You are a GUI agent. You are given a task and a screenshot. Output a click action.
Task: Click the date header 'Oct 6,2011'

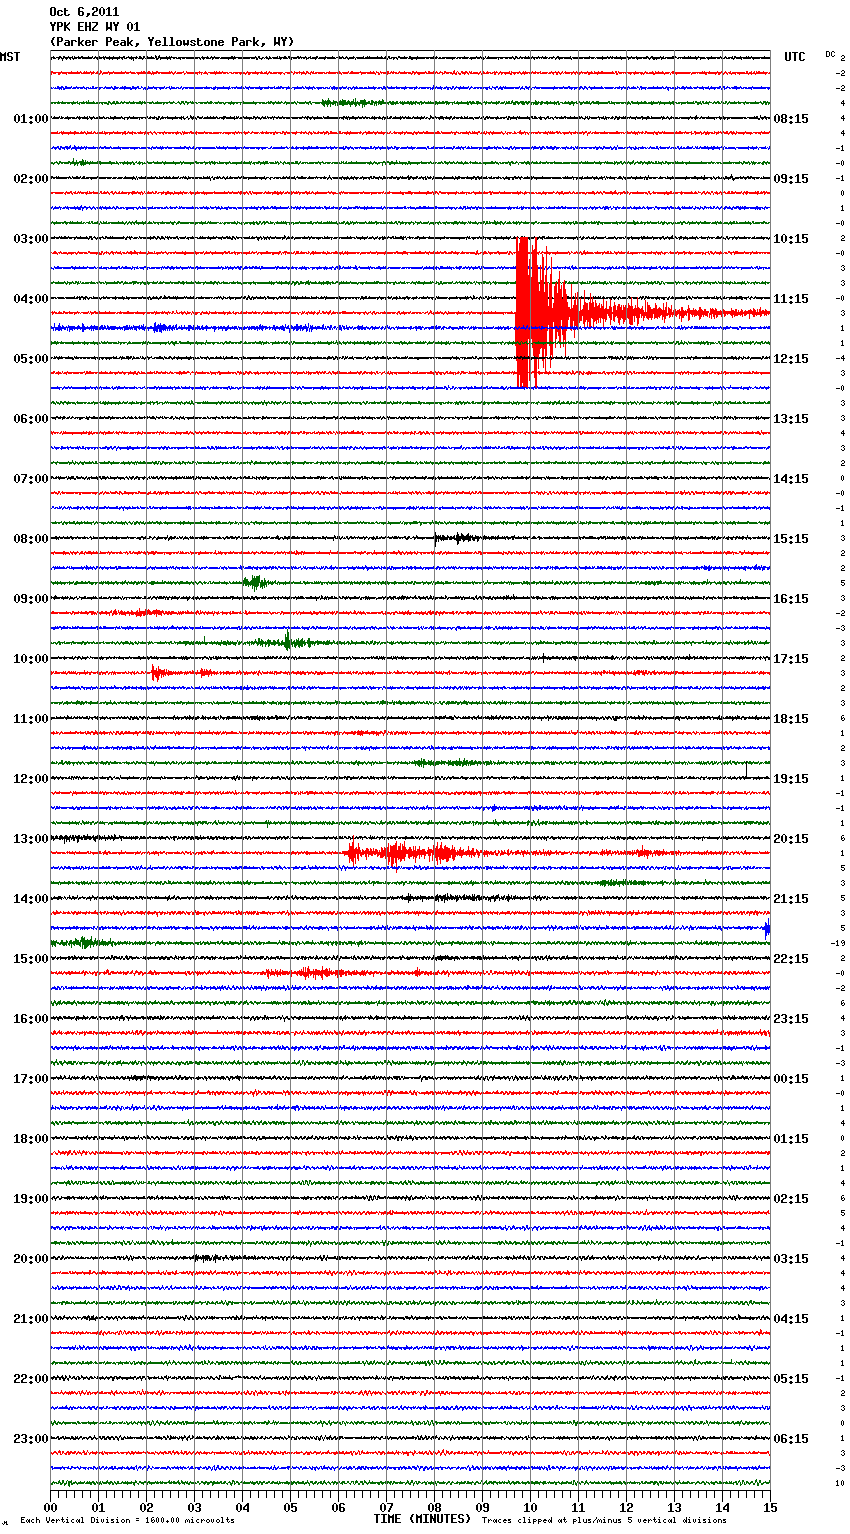click(x=84, y=12)
